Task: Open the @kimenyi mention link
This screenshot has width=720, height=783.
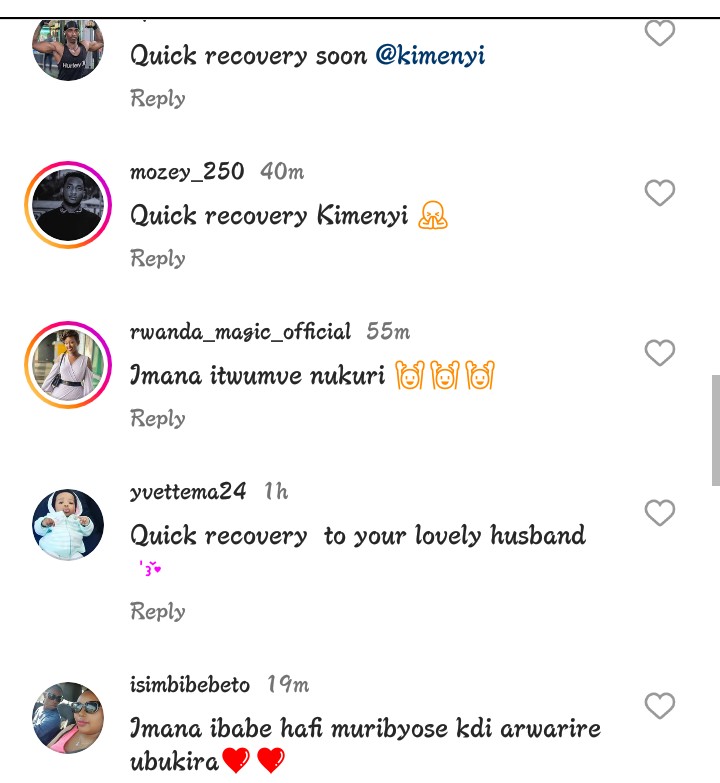Action: click(430, 56)
